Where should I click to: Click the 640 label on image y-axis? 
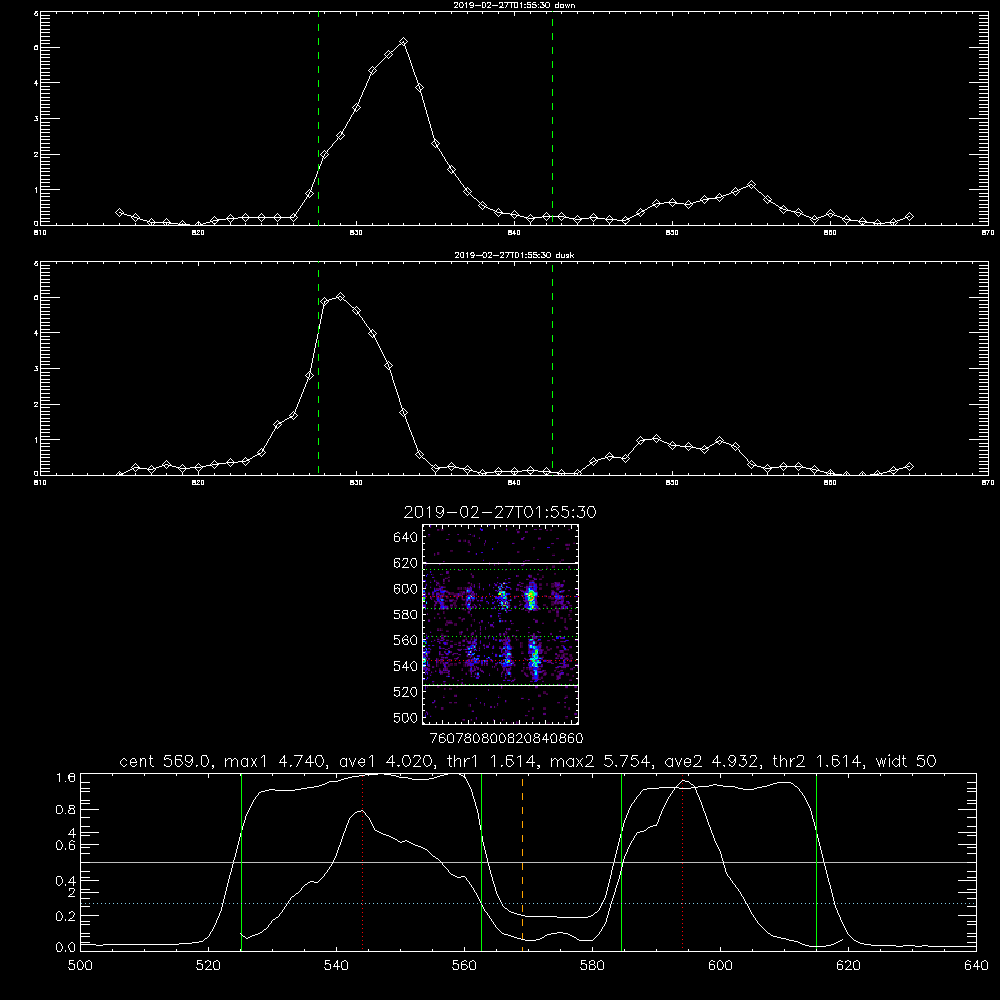[406, 537]
